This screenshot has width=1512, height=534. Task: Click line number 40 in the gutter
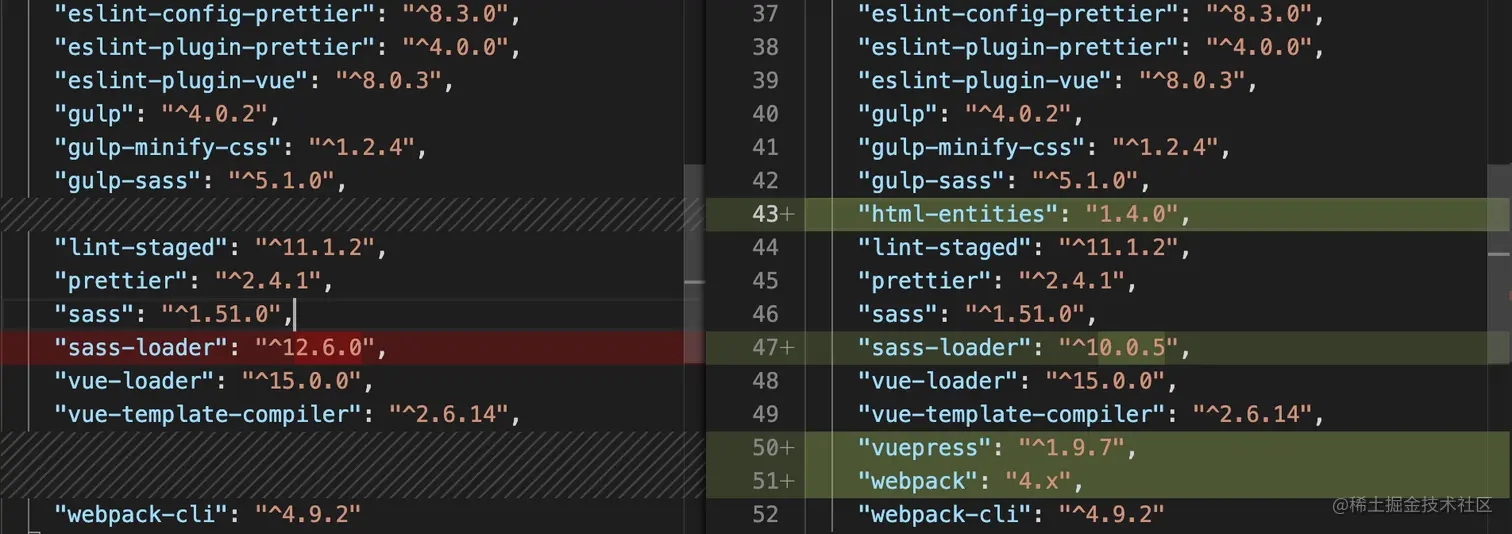tap(765, 114)
